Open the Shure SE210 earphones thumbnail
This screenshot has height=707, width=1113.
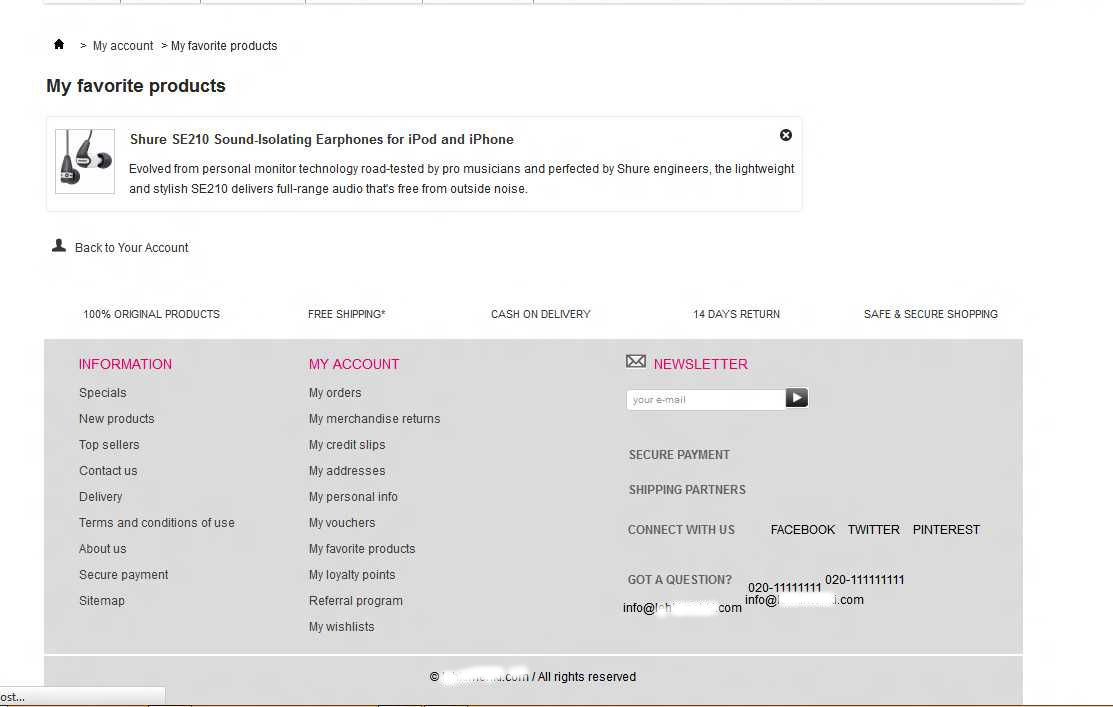[x=85, y=161]
